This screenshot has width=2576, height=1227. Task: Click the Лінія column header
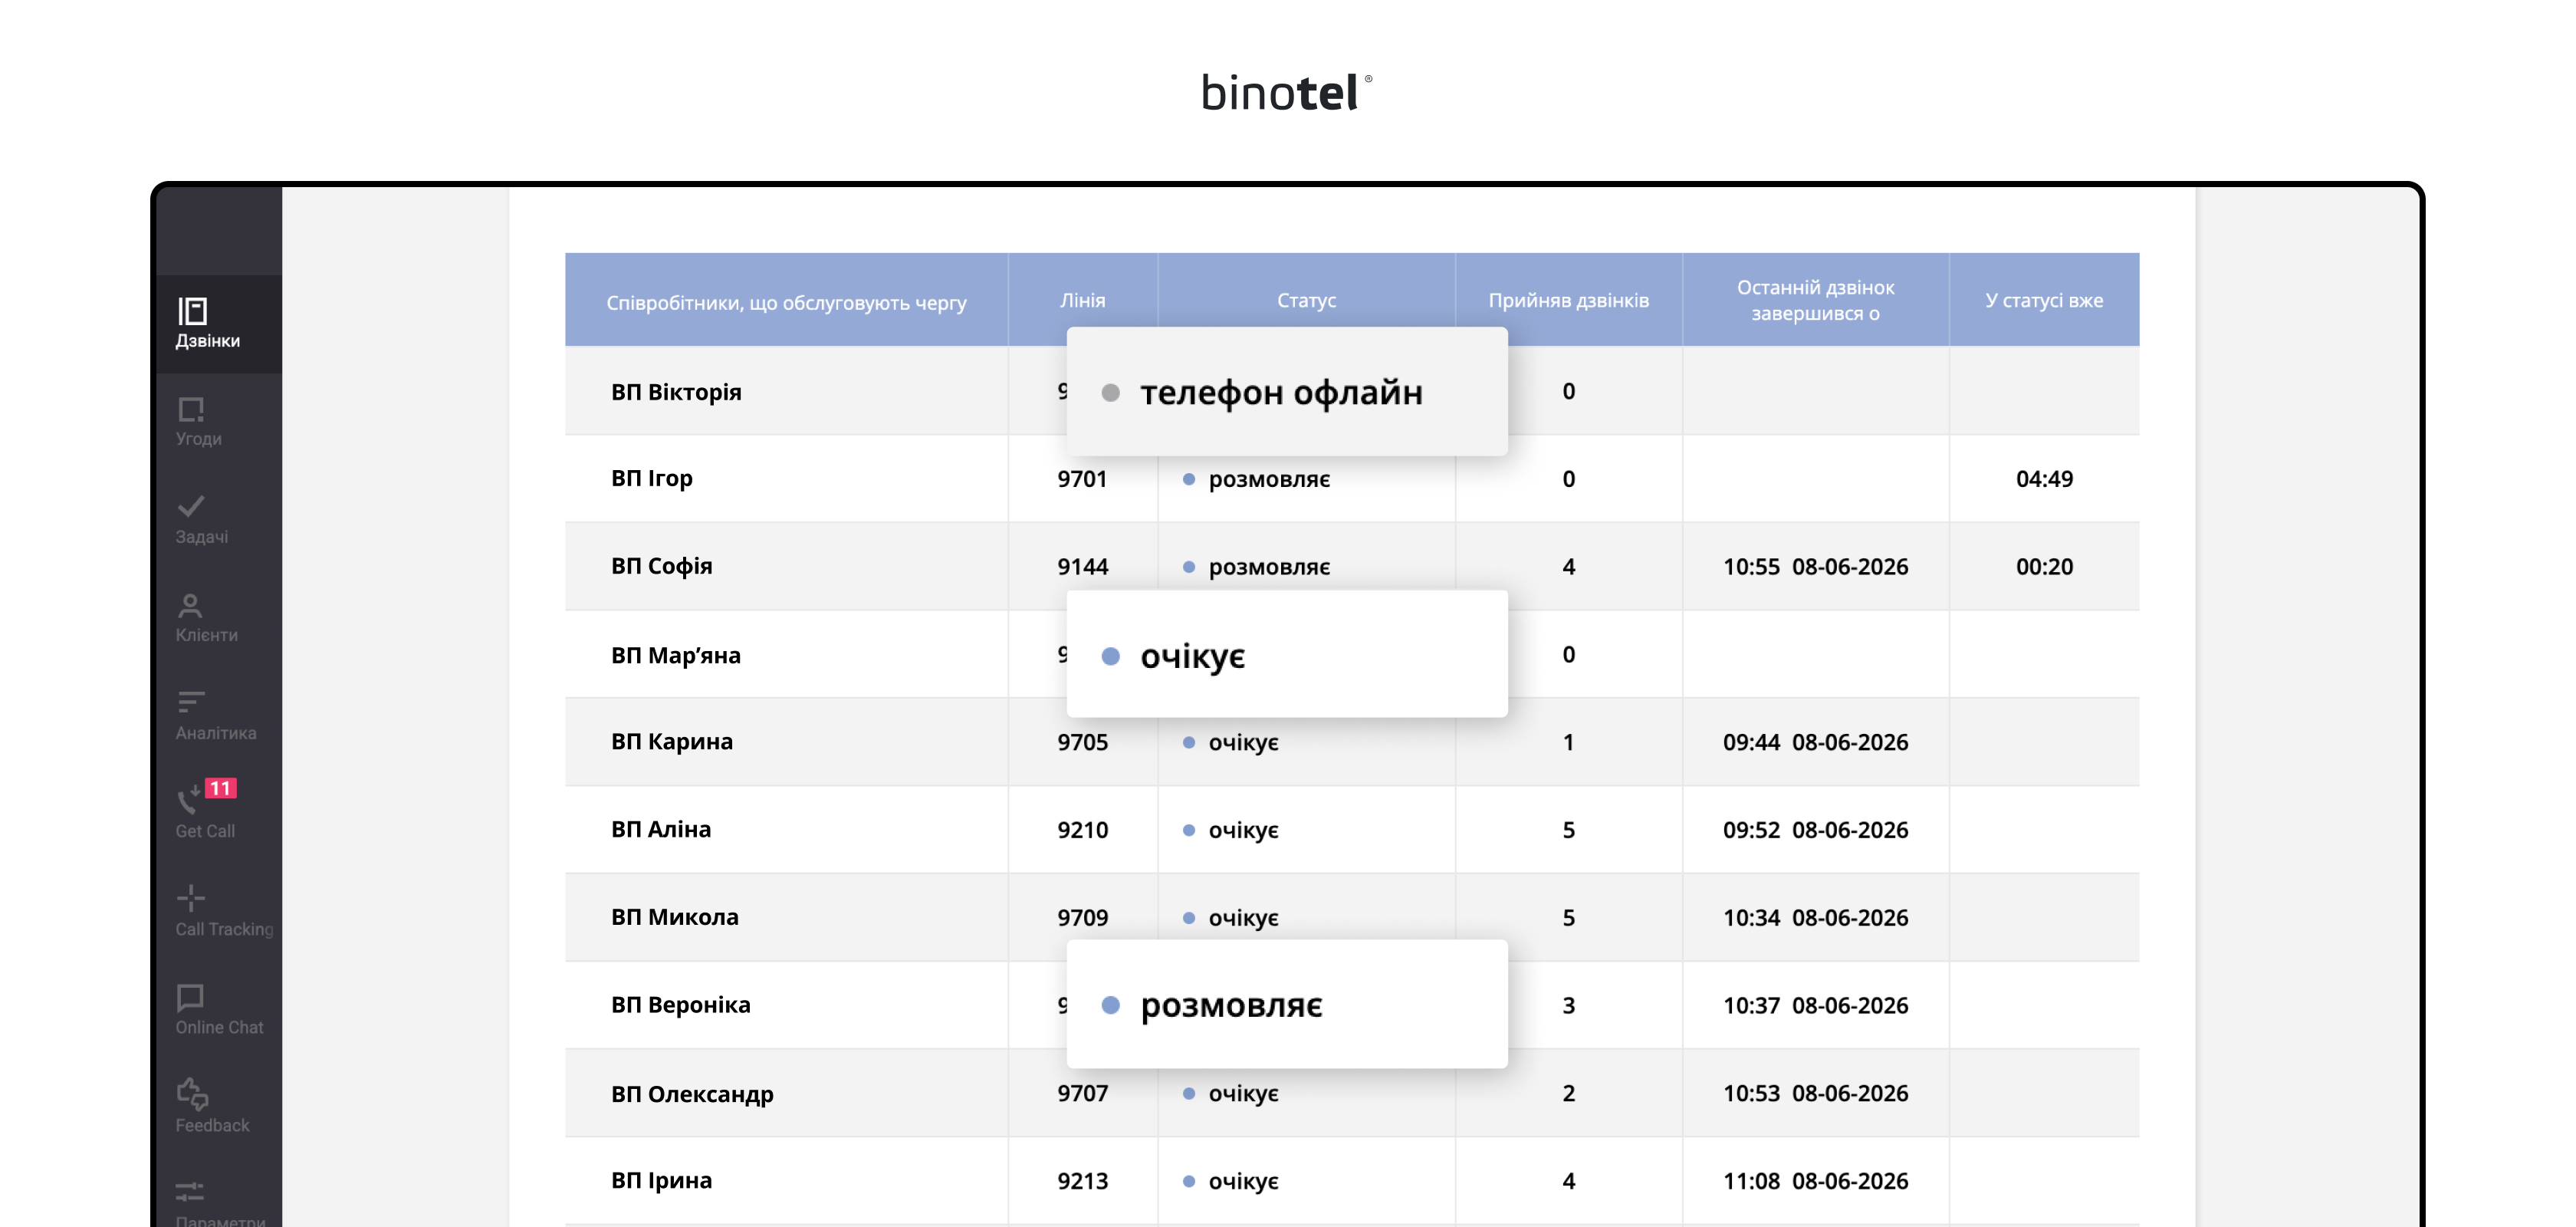tap(1083, 300)
